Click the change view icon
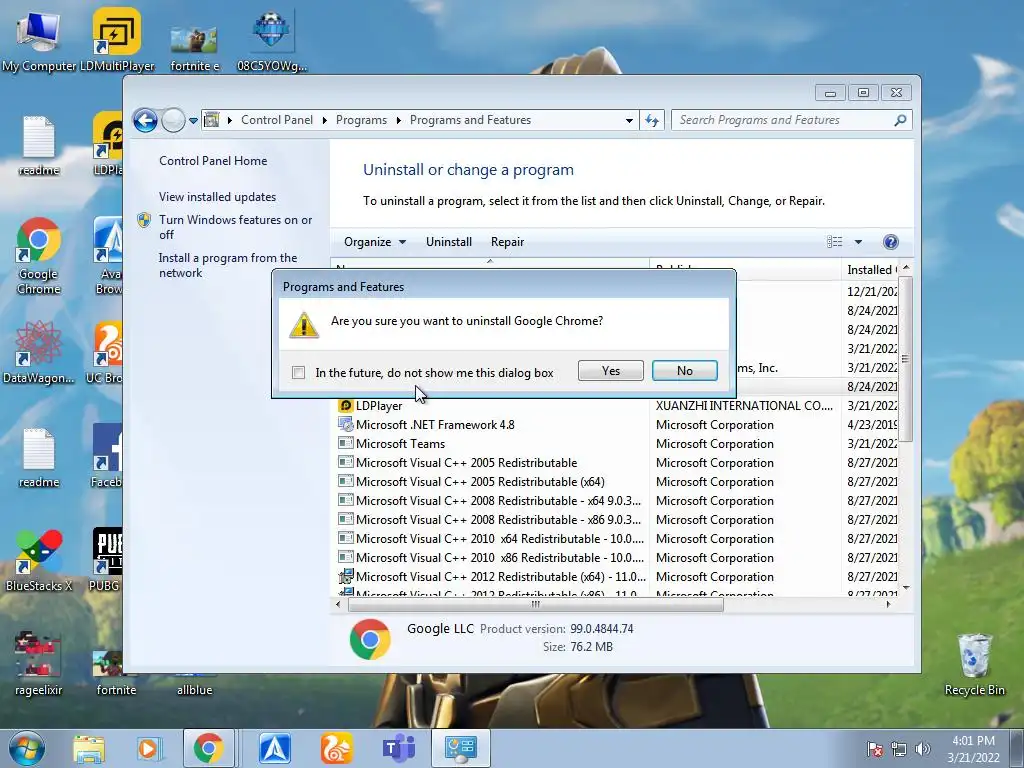Screen dimensions: 1024x768 pyautogui.click(x=835, y=242)
